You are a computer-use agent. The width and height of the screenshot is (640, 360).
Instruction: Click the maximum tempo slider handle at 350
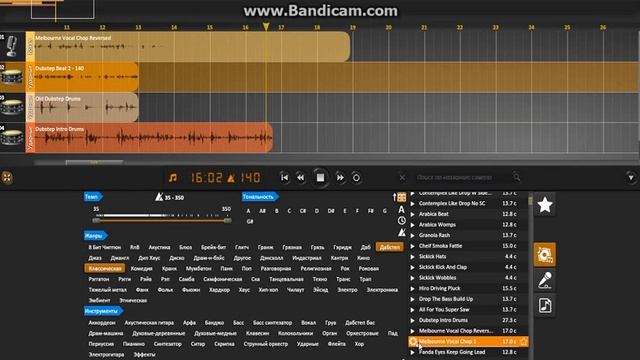[228, 220]
